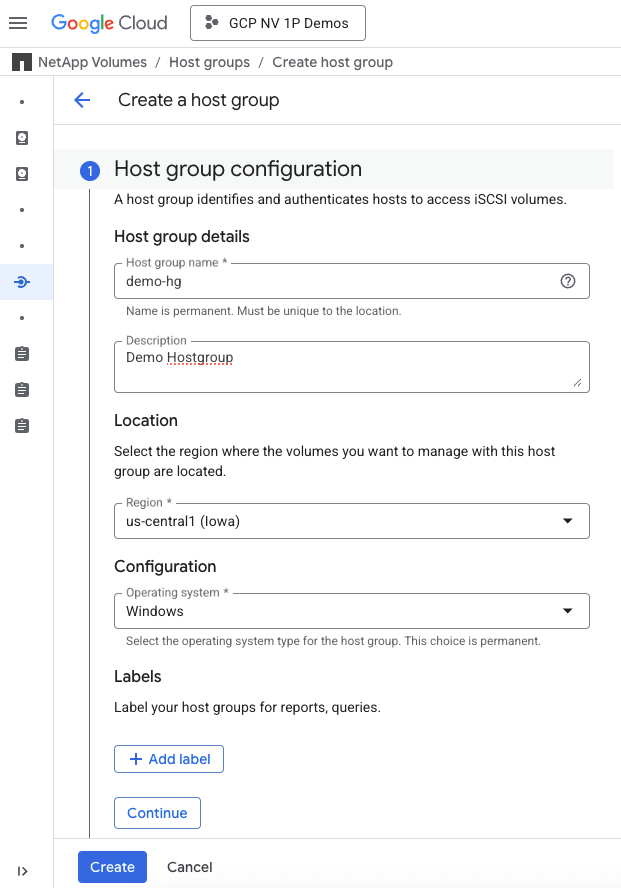621x888 pixels.
Task: Click the help icon in Host group name field
Action: click(x=568, y=282)
